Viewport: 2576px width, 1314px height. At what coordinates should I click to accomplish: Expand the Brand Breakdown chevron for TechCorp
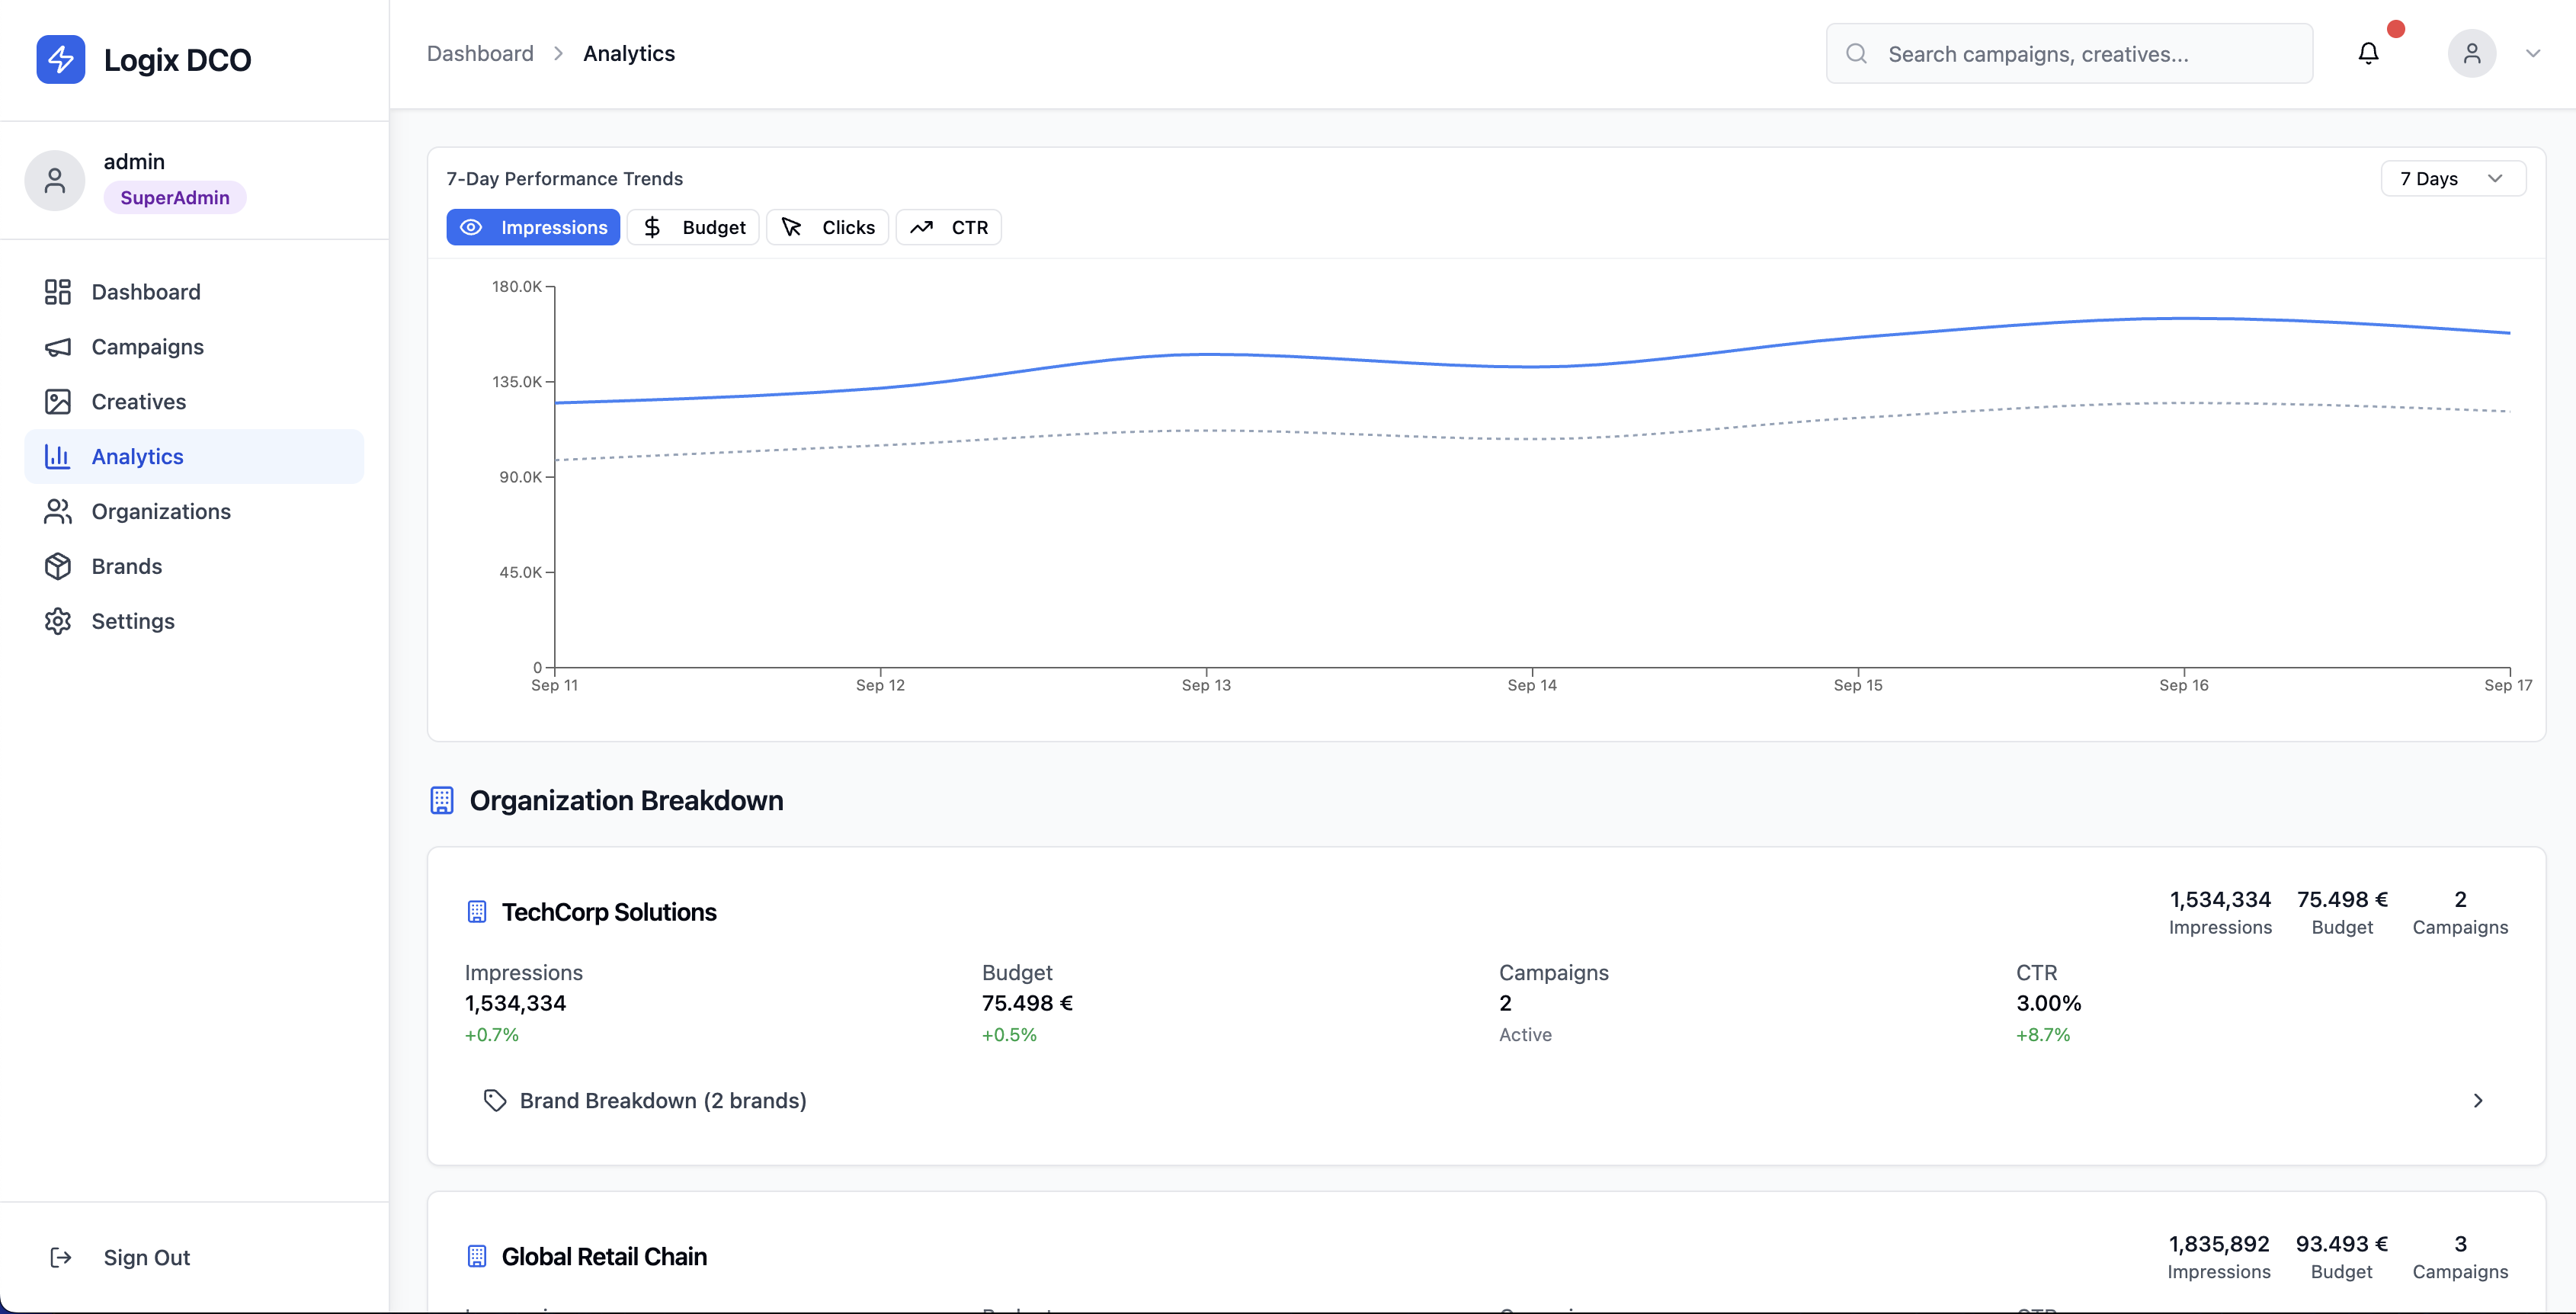click(2477, 1101)
